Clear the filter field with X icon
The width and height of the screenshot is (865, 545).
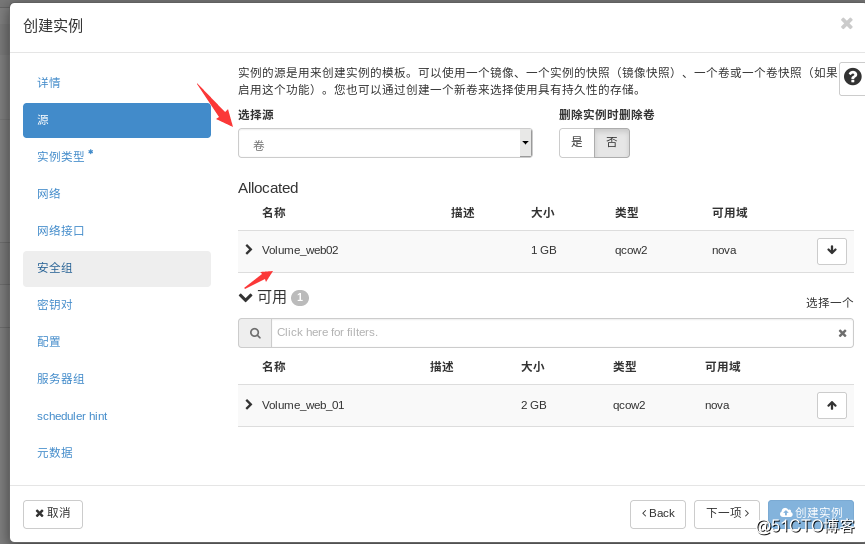pos(842,333)
